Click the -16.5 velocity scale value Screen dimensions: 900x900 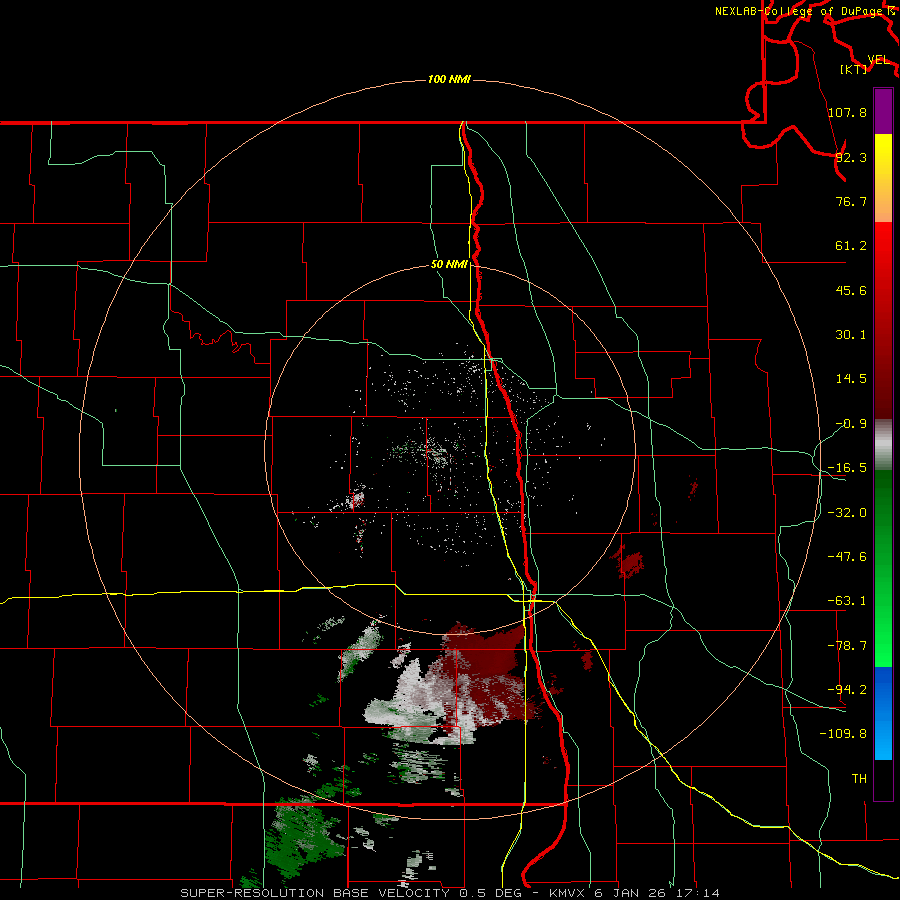(x=847, y=467)
